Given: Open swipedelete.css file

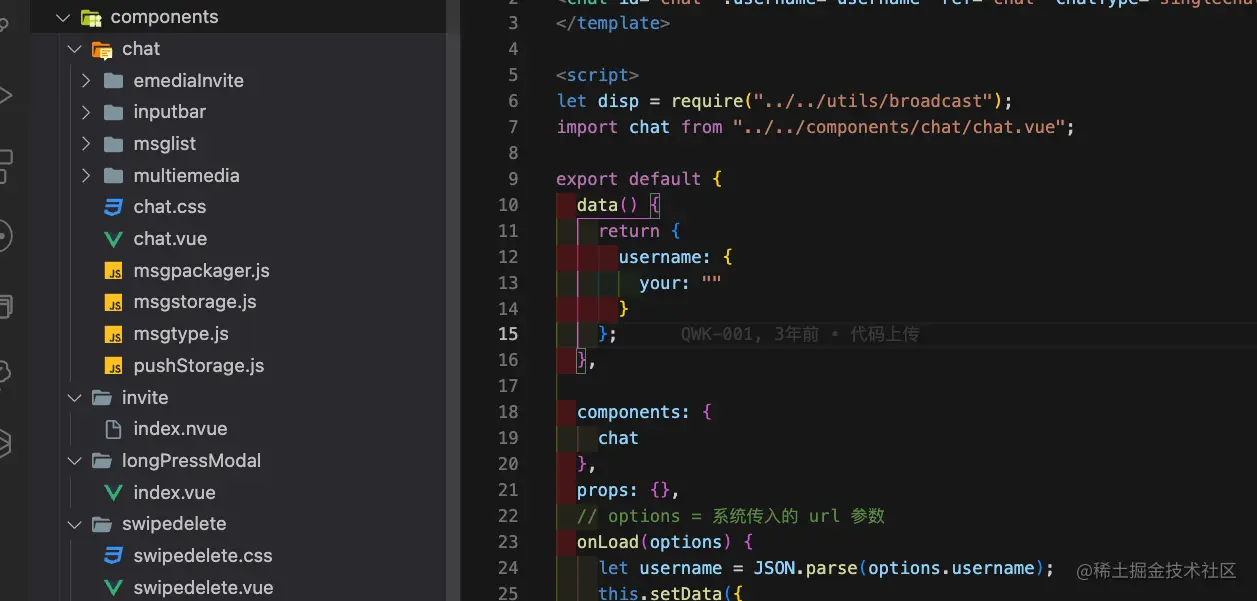Looking at the screenshot, I should click(x=203, y=556).
